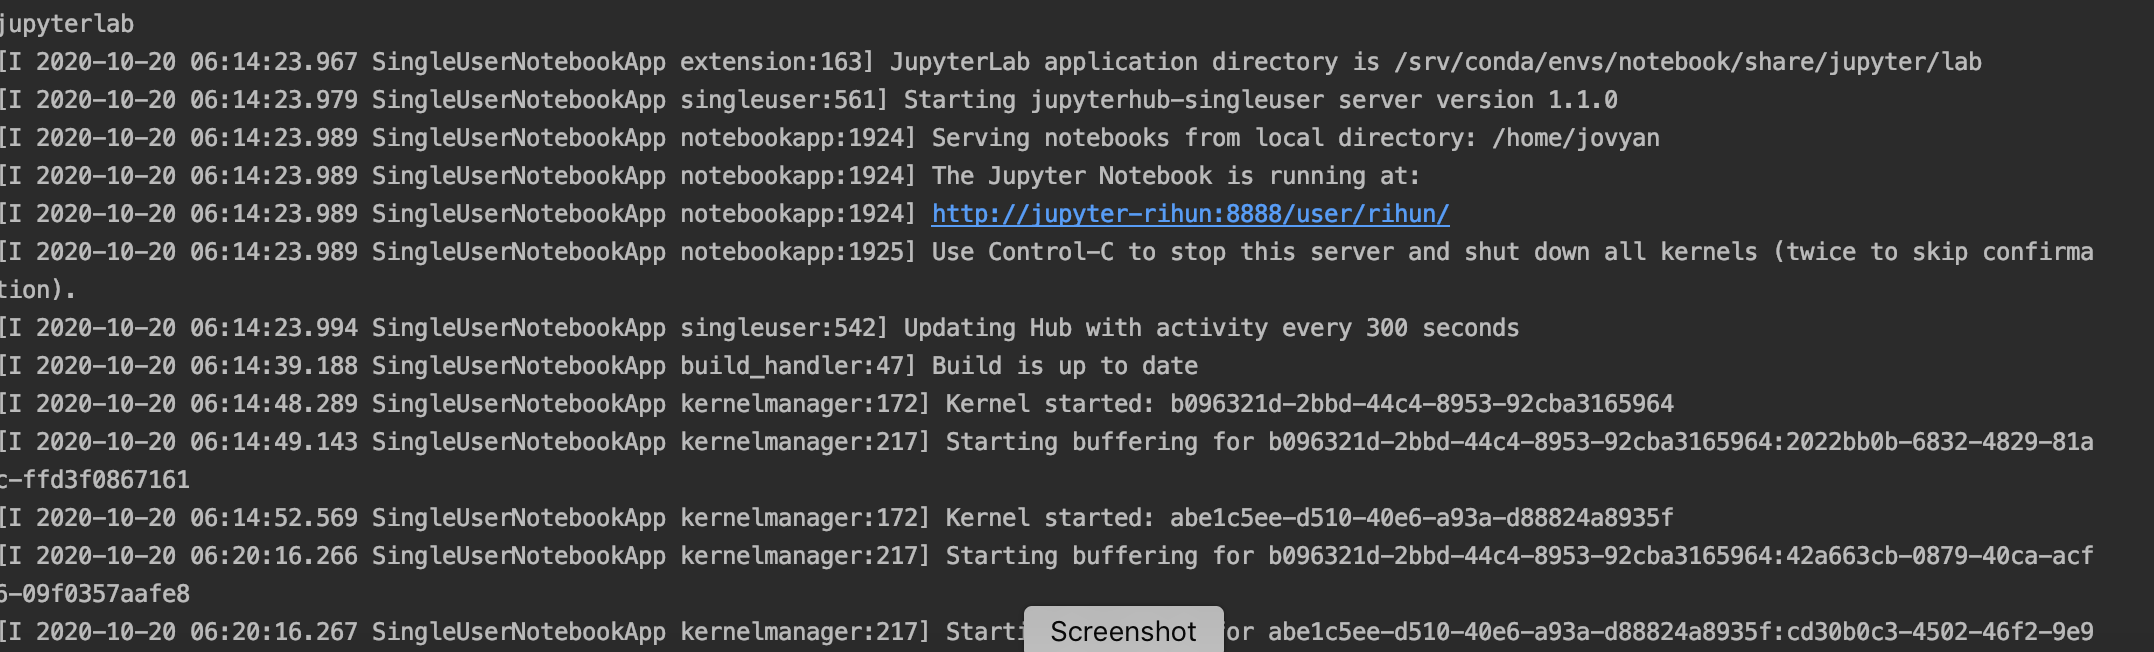Click the /home/jovyan directory text

point(1575,138)
